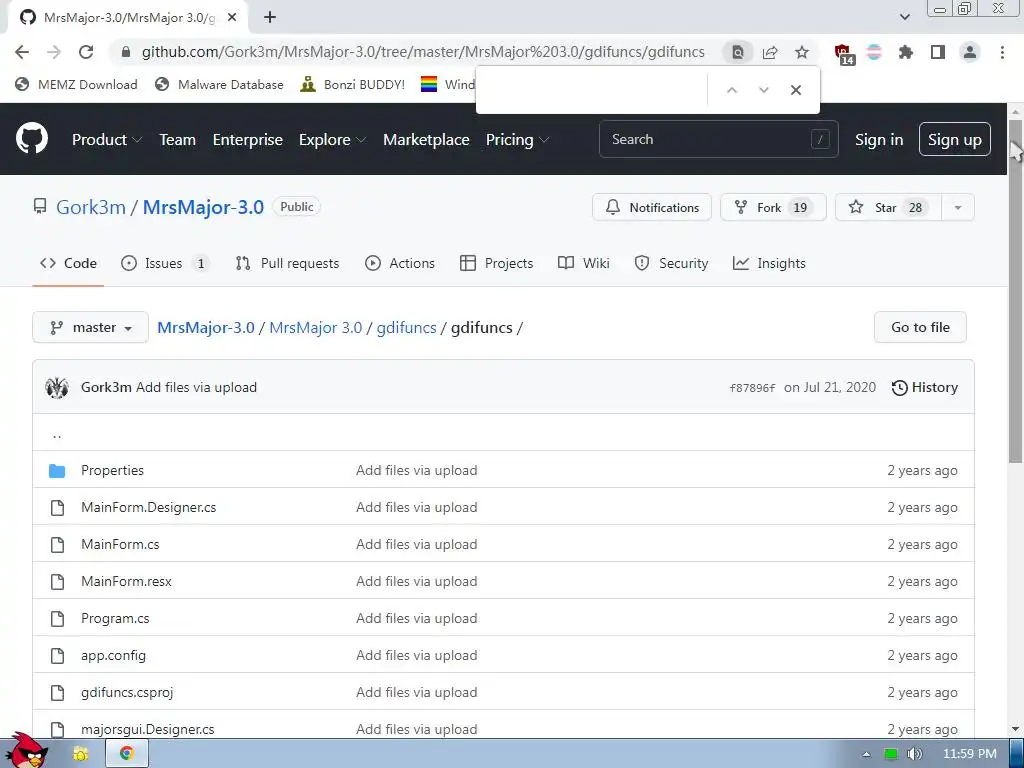Click the file icon beside app.config
The width and height of the screenshot is (1024, 768).
[x=57, y=656]
